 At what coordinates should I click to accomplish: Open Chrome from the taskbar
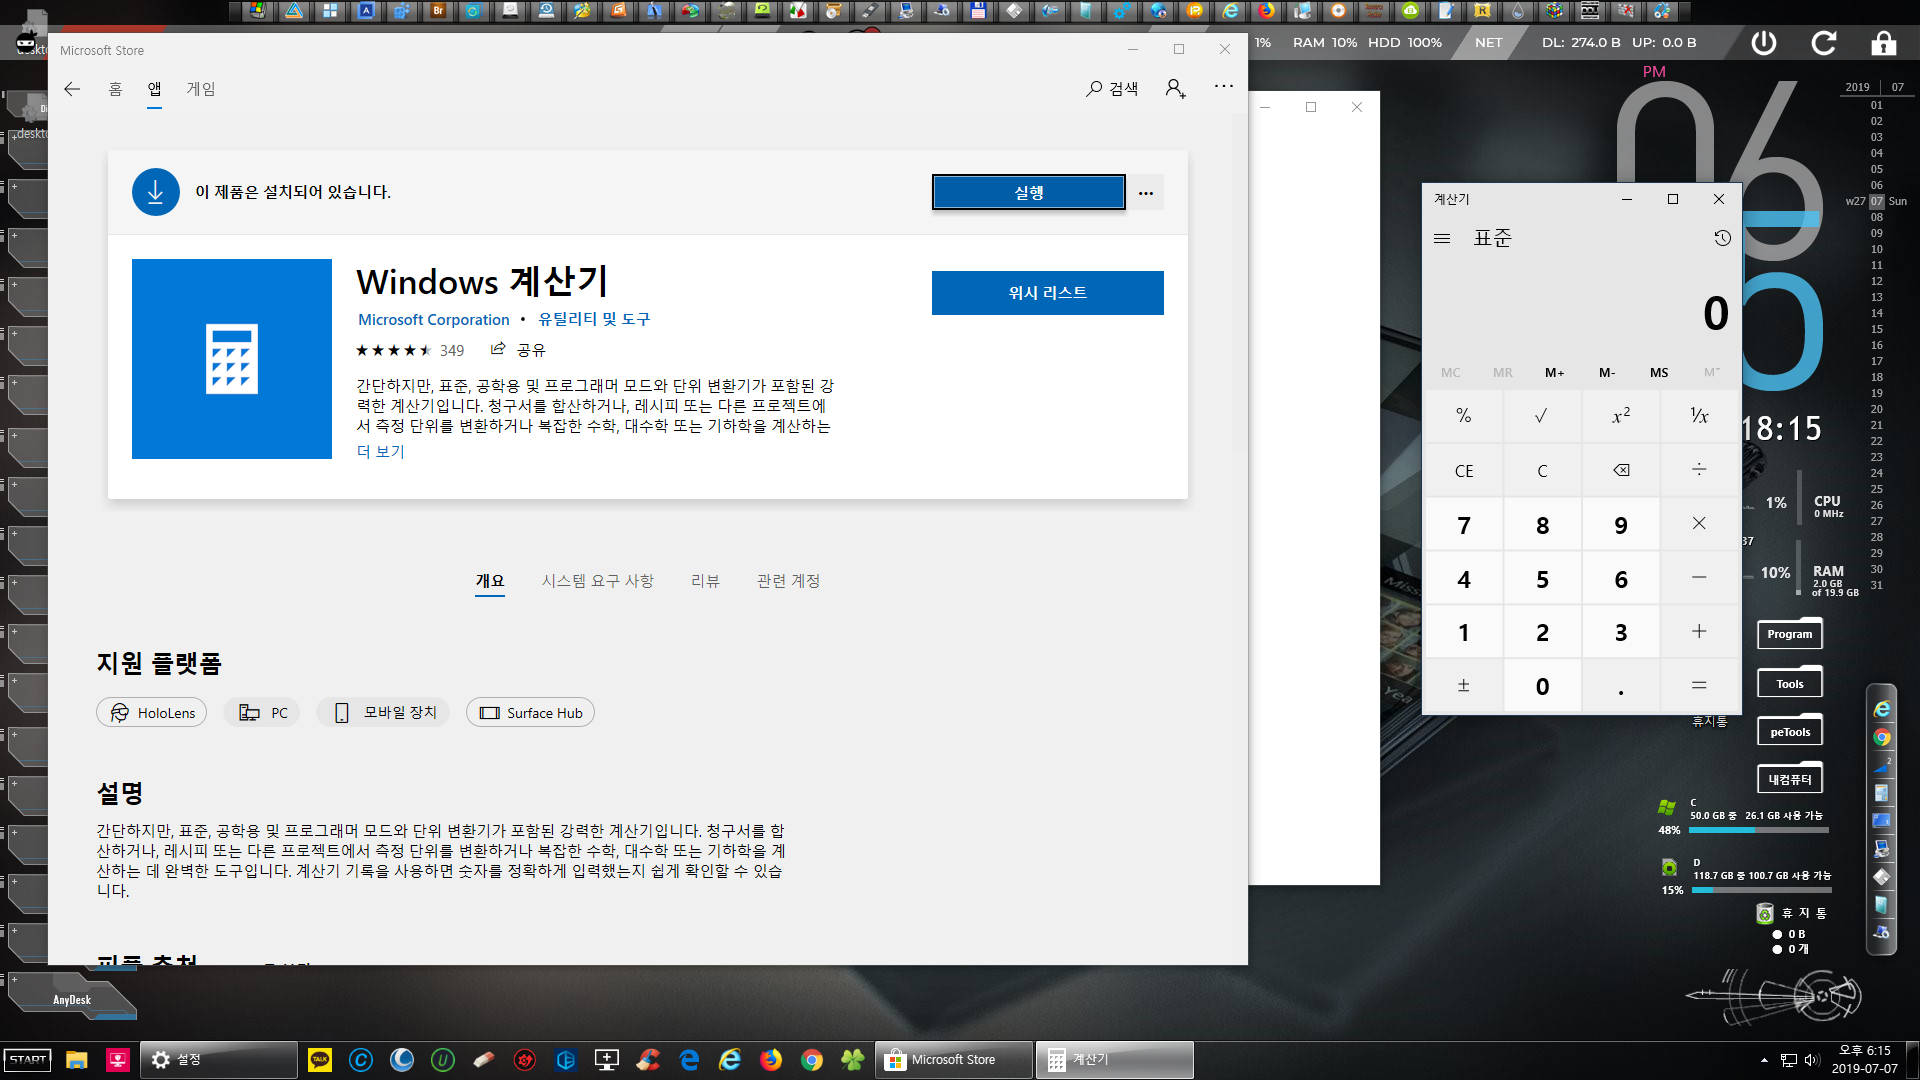pyautogui.click(x=812, y=1060)
